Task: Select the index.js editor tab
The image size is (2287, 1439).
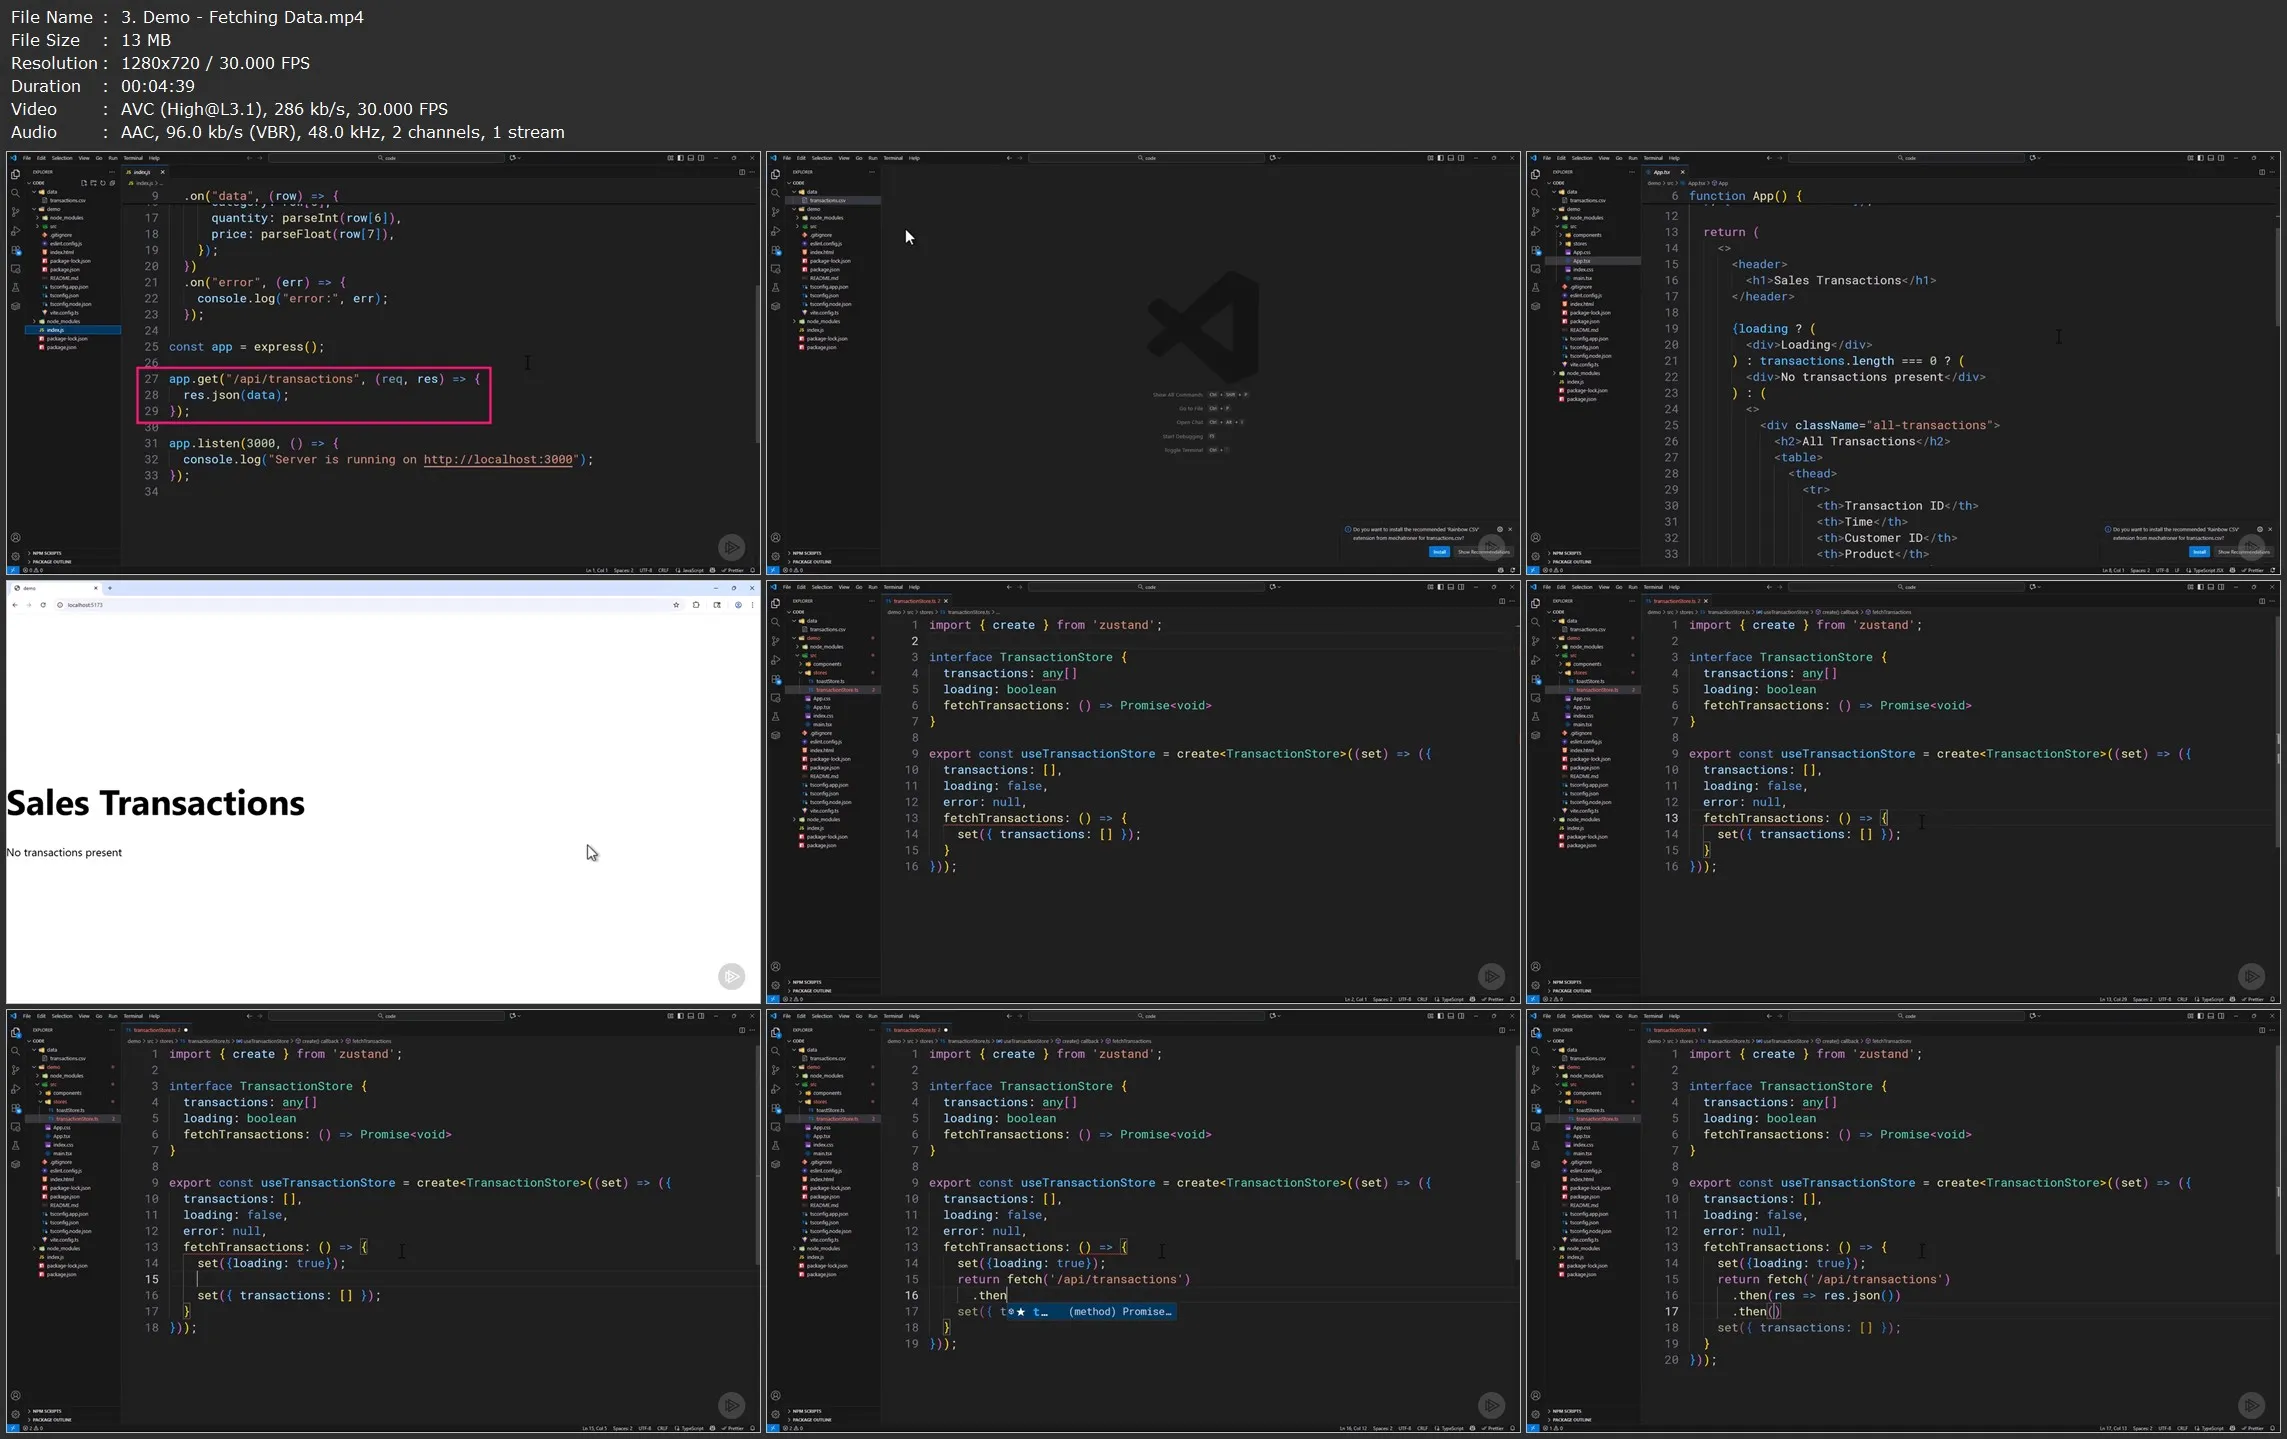Action: tap(142, 172)
